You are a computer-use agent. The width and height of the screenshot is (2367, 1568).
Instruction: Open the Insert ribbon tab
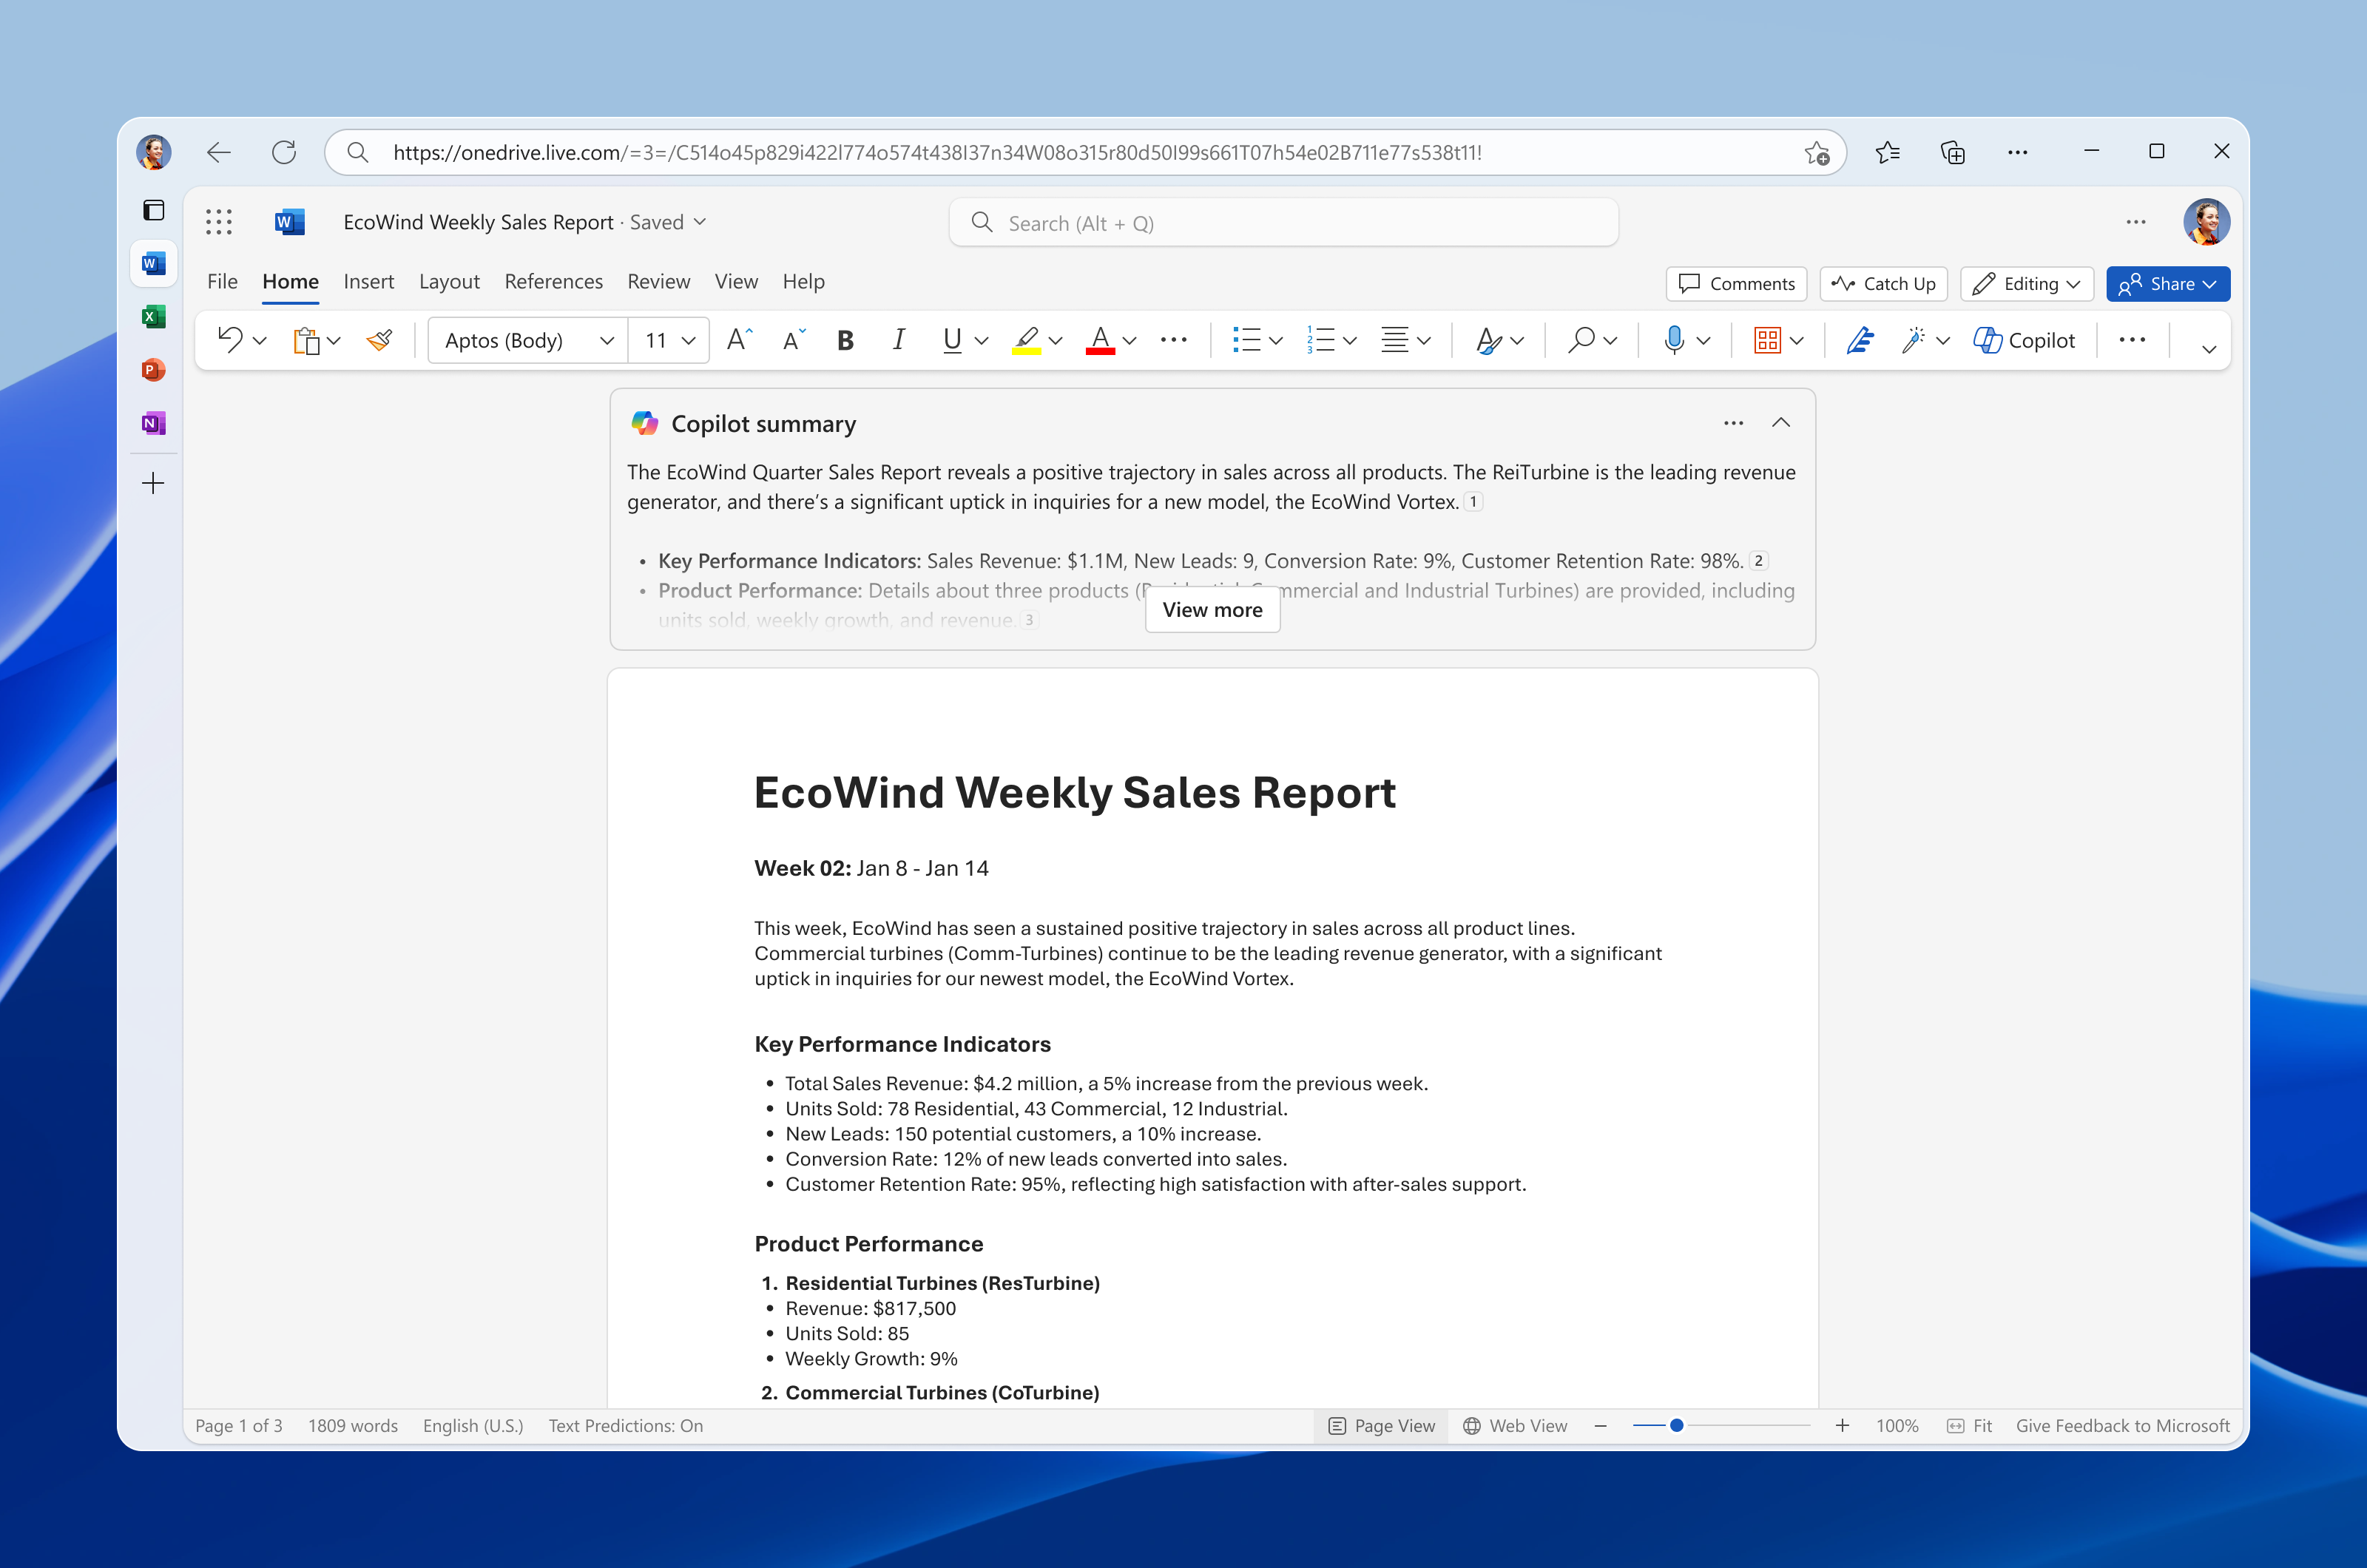[368, 282]
